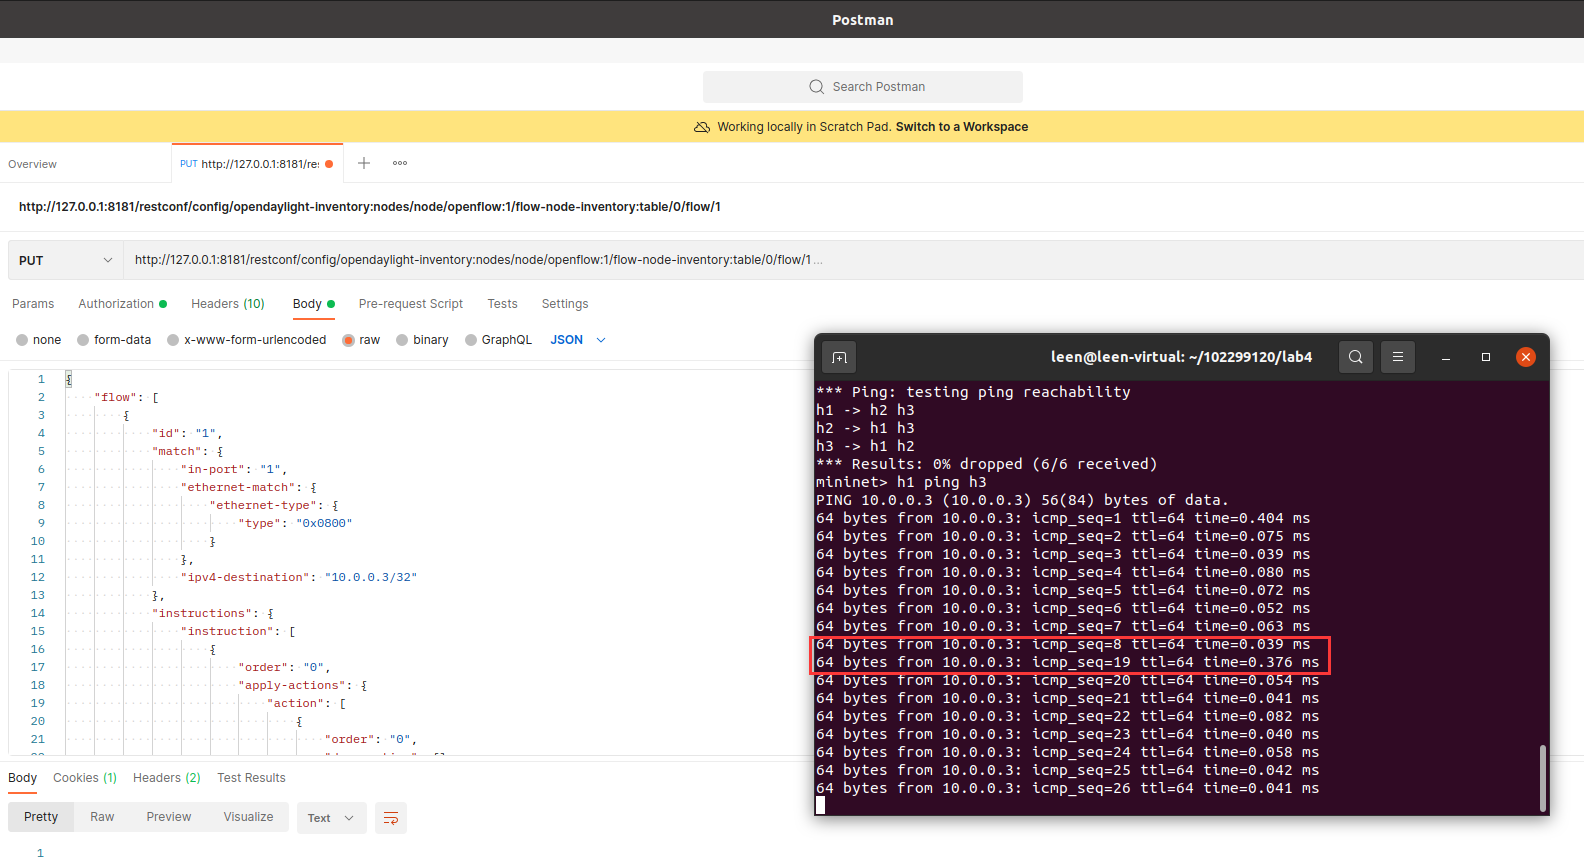Choose the GraphQL body option
Viewport: 1584px width, 867px height.
tap(471, 340)
